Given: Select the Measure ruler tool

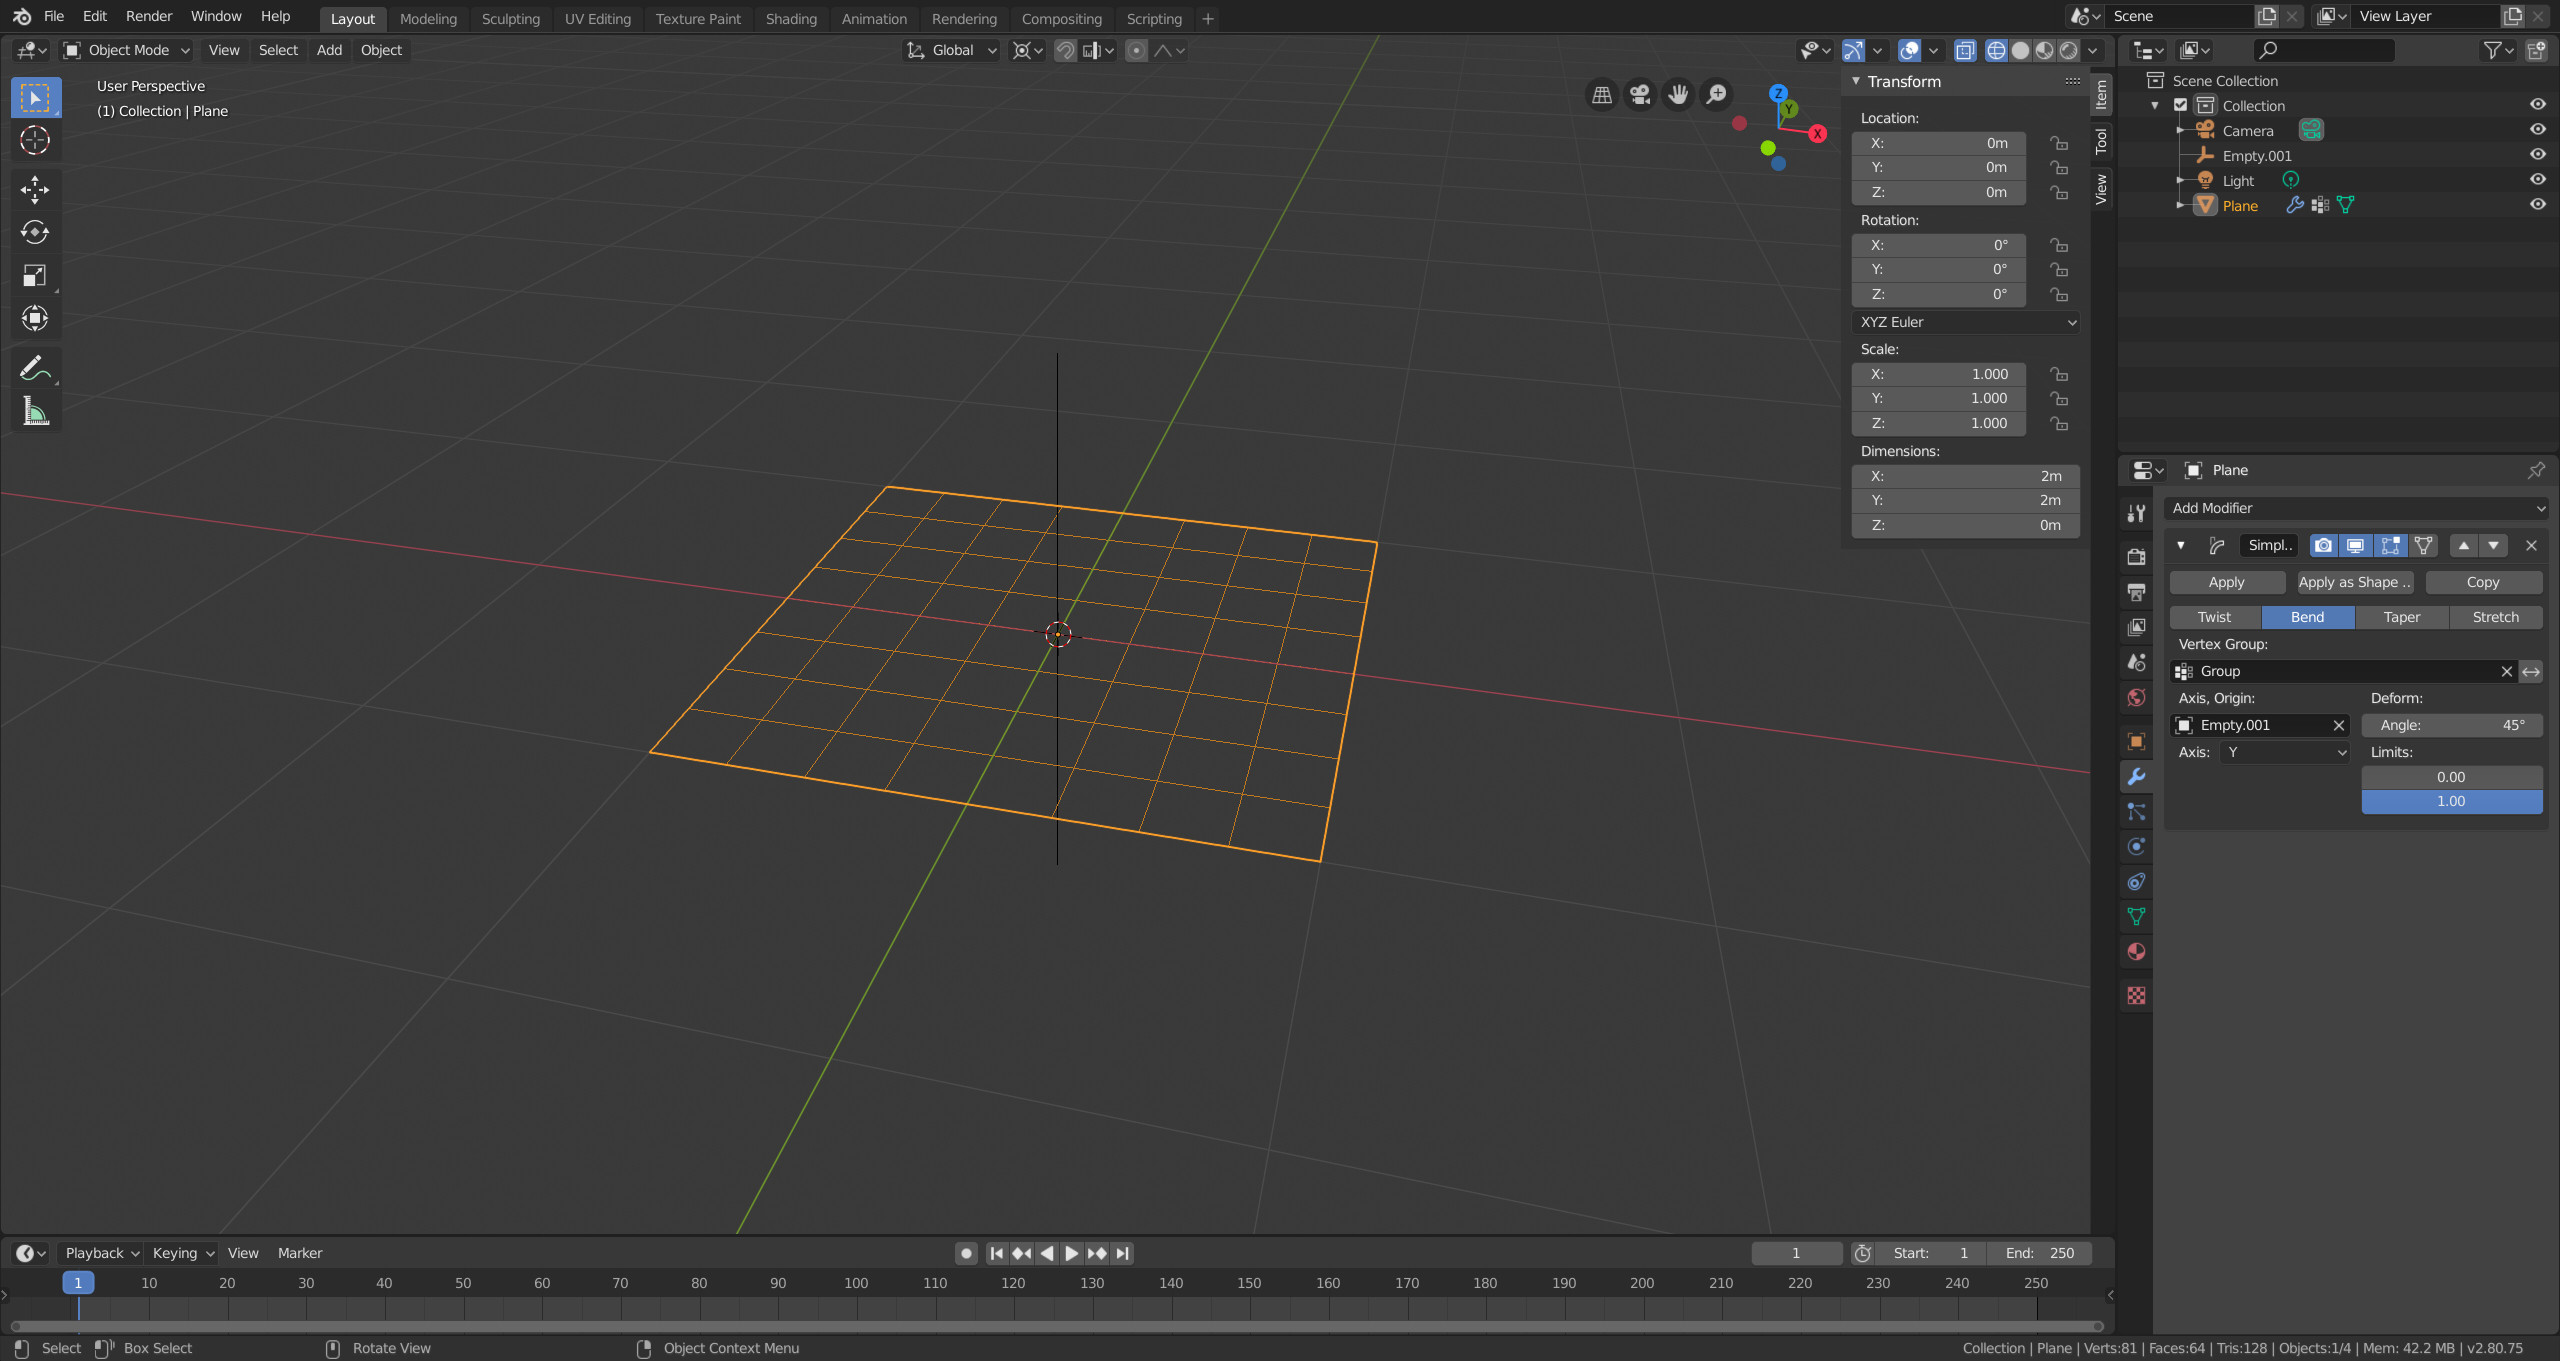Looking at the screenshot, I should click(35, 412).
